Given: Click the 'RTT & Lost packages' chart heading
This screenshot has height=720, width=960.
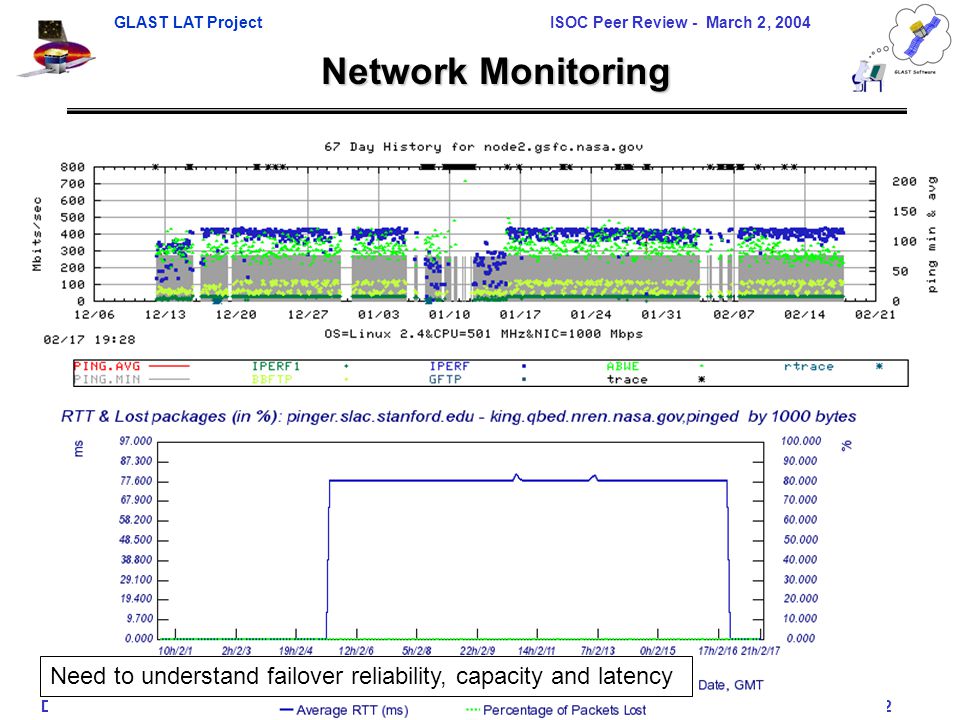Looking at the screenshot, I should click(458, 417).
